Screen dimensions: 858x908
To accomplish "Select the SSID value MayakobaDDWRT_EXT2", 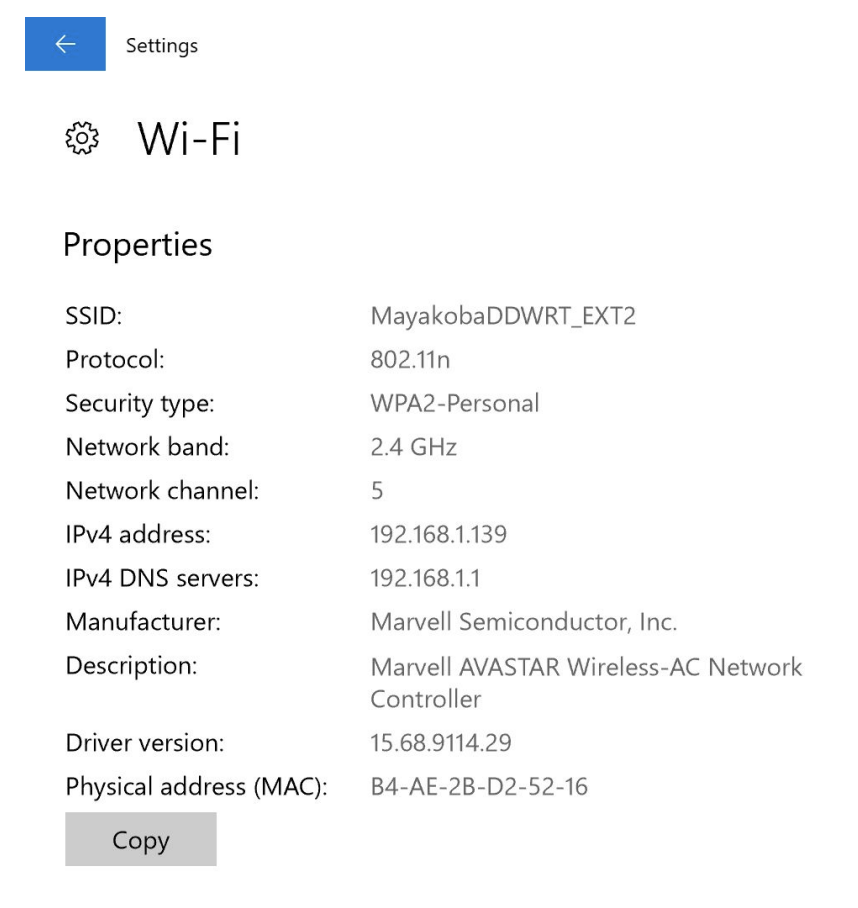I will point(503,316).
